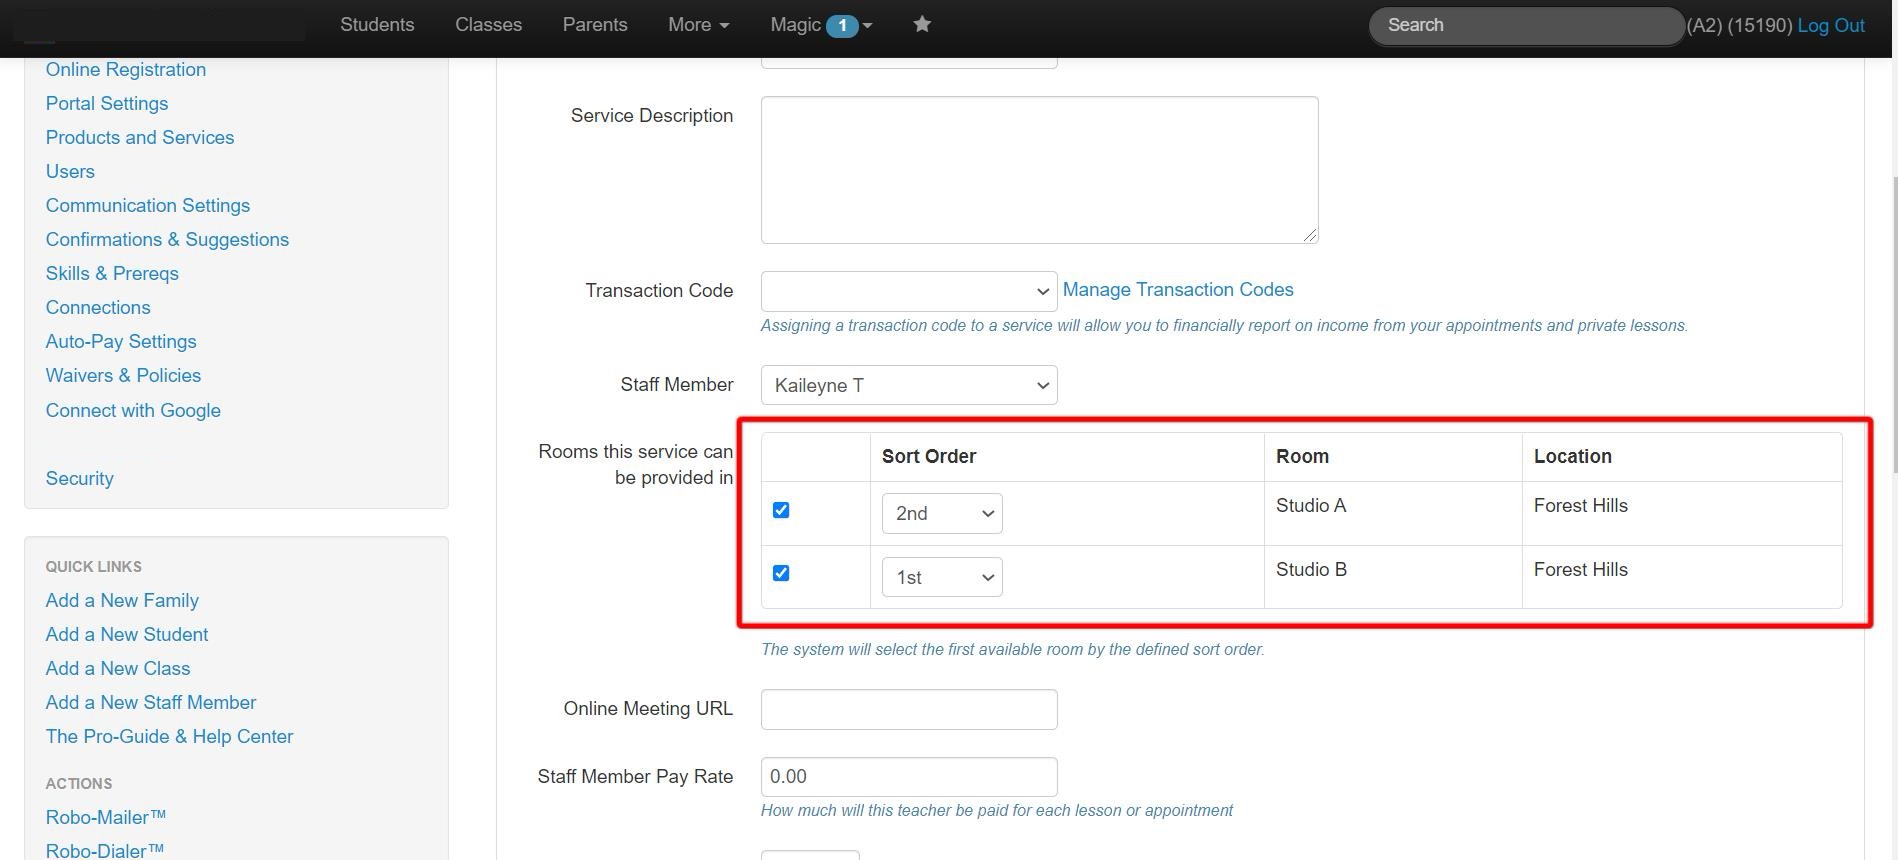Open Auto-Pay Settings link
Image resolution: width=1898 pixels, height=860 pixels.
pyautogui.click(x=121, y=341)
